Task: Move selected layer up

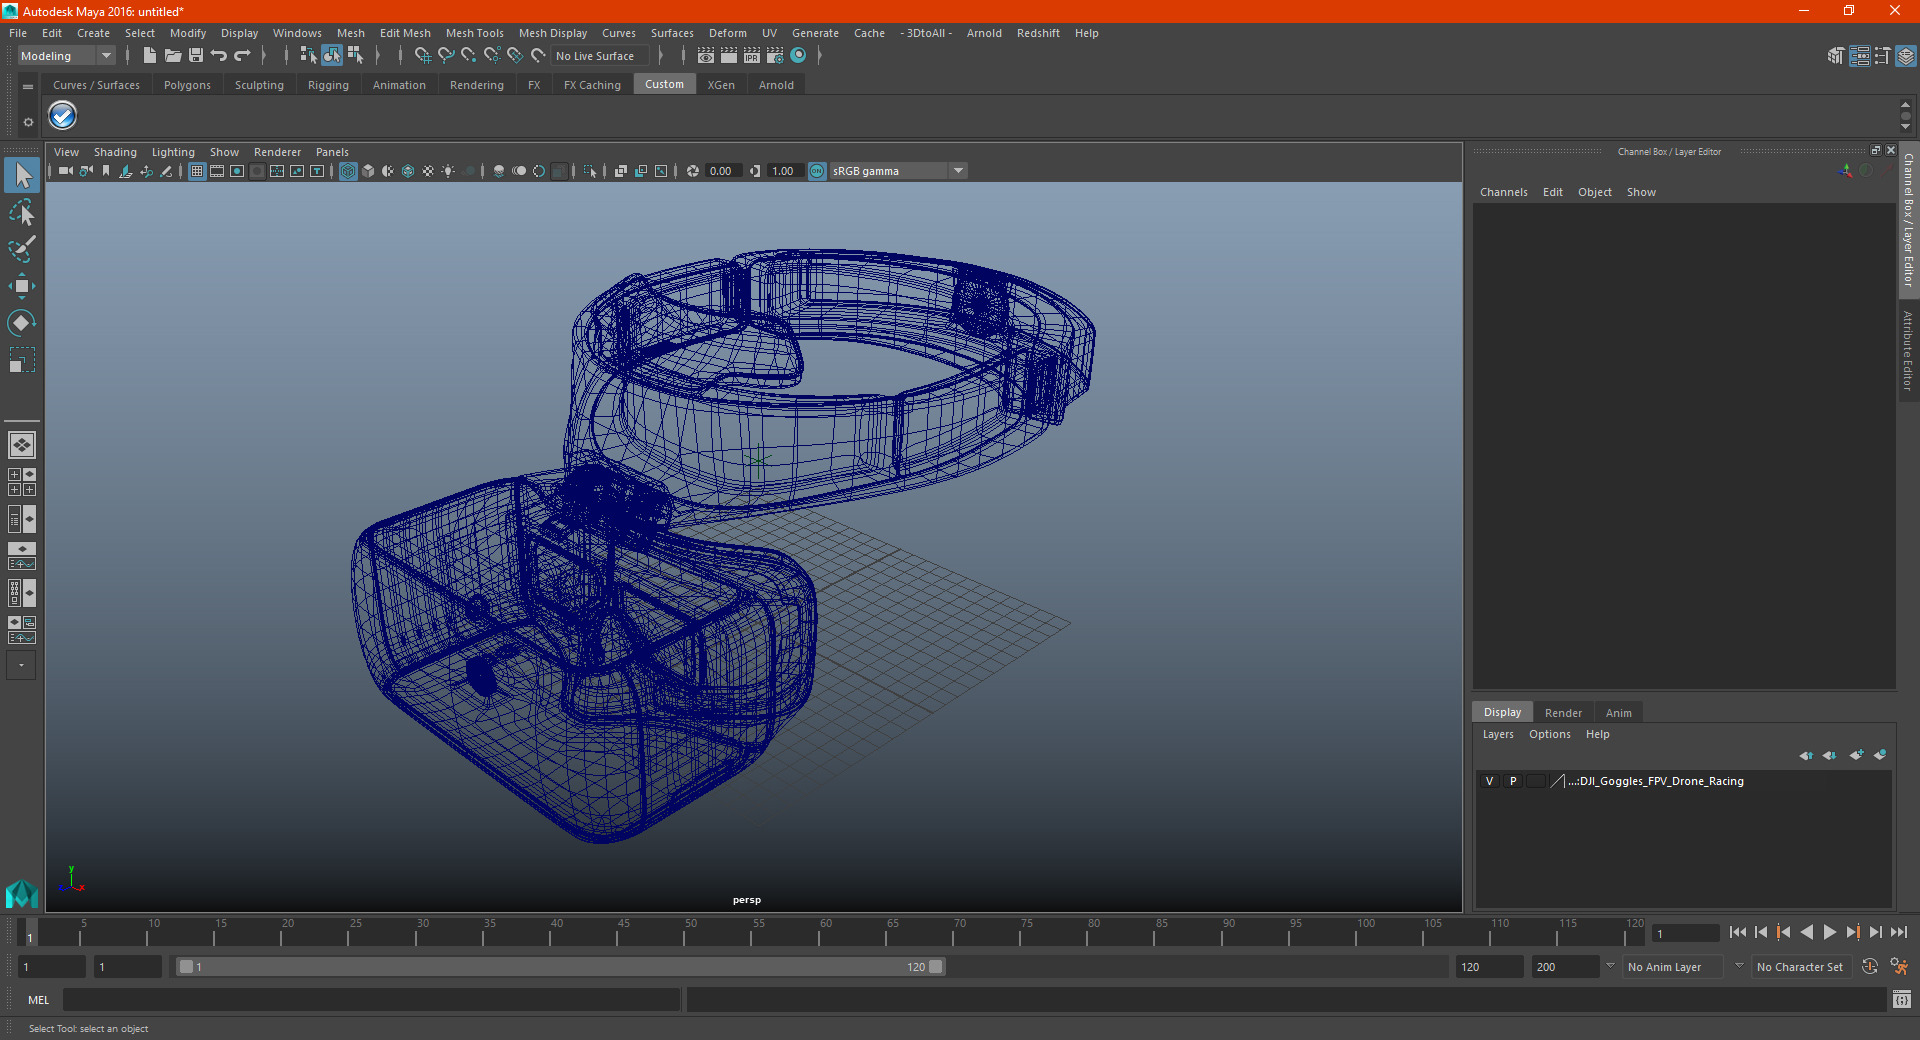Action: tap(1806, 755)
